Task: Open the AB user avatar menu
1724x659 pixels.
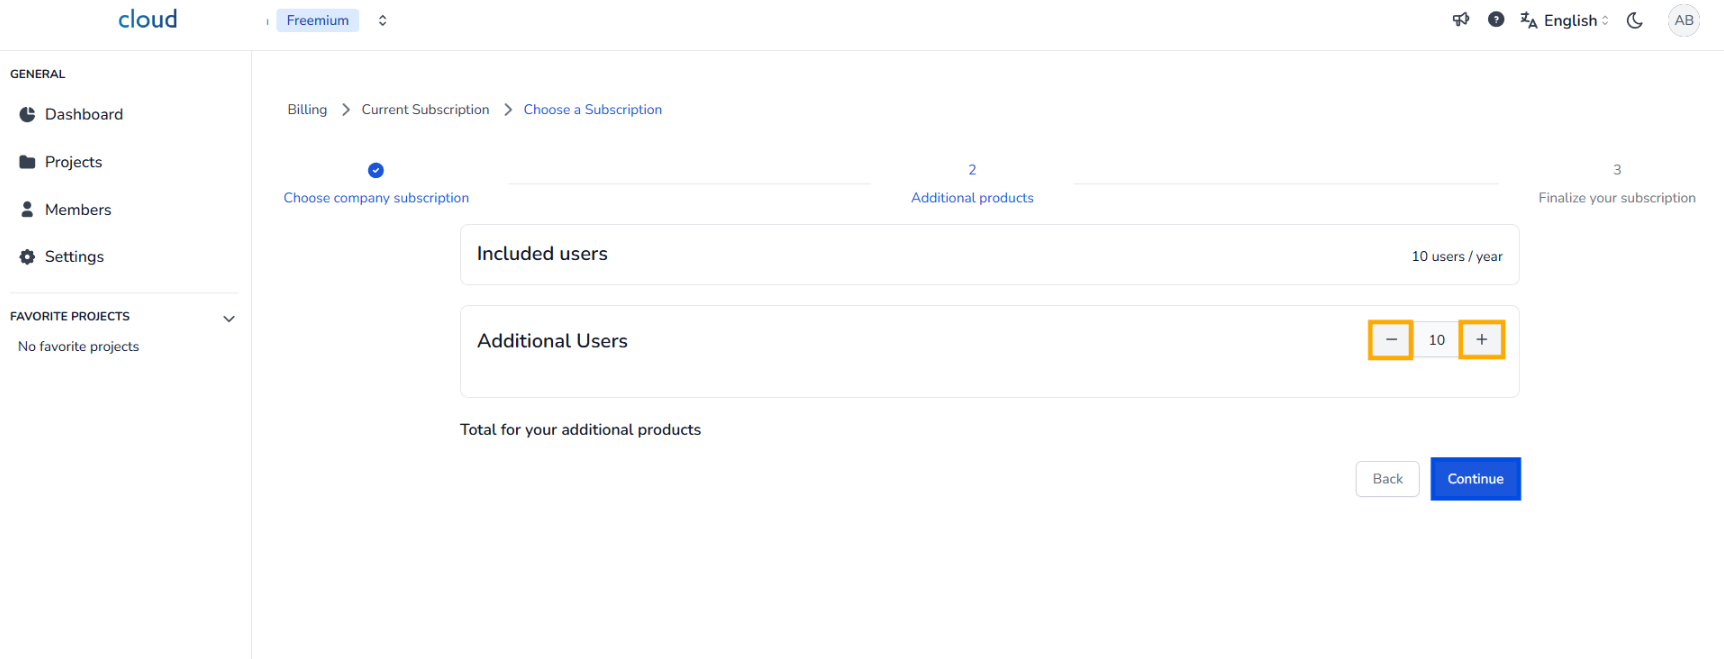Action: click(x=1684, y=20)
